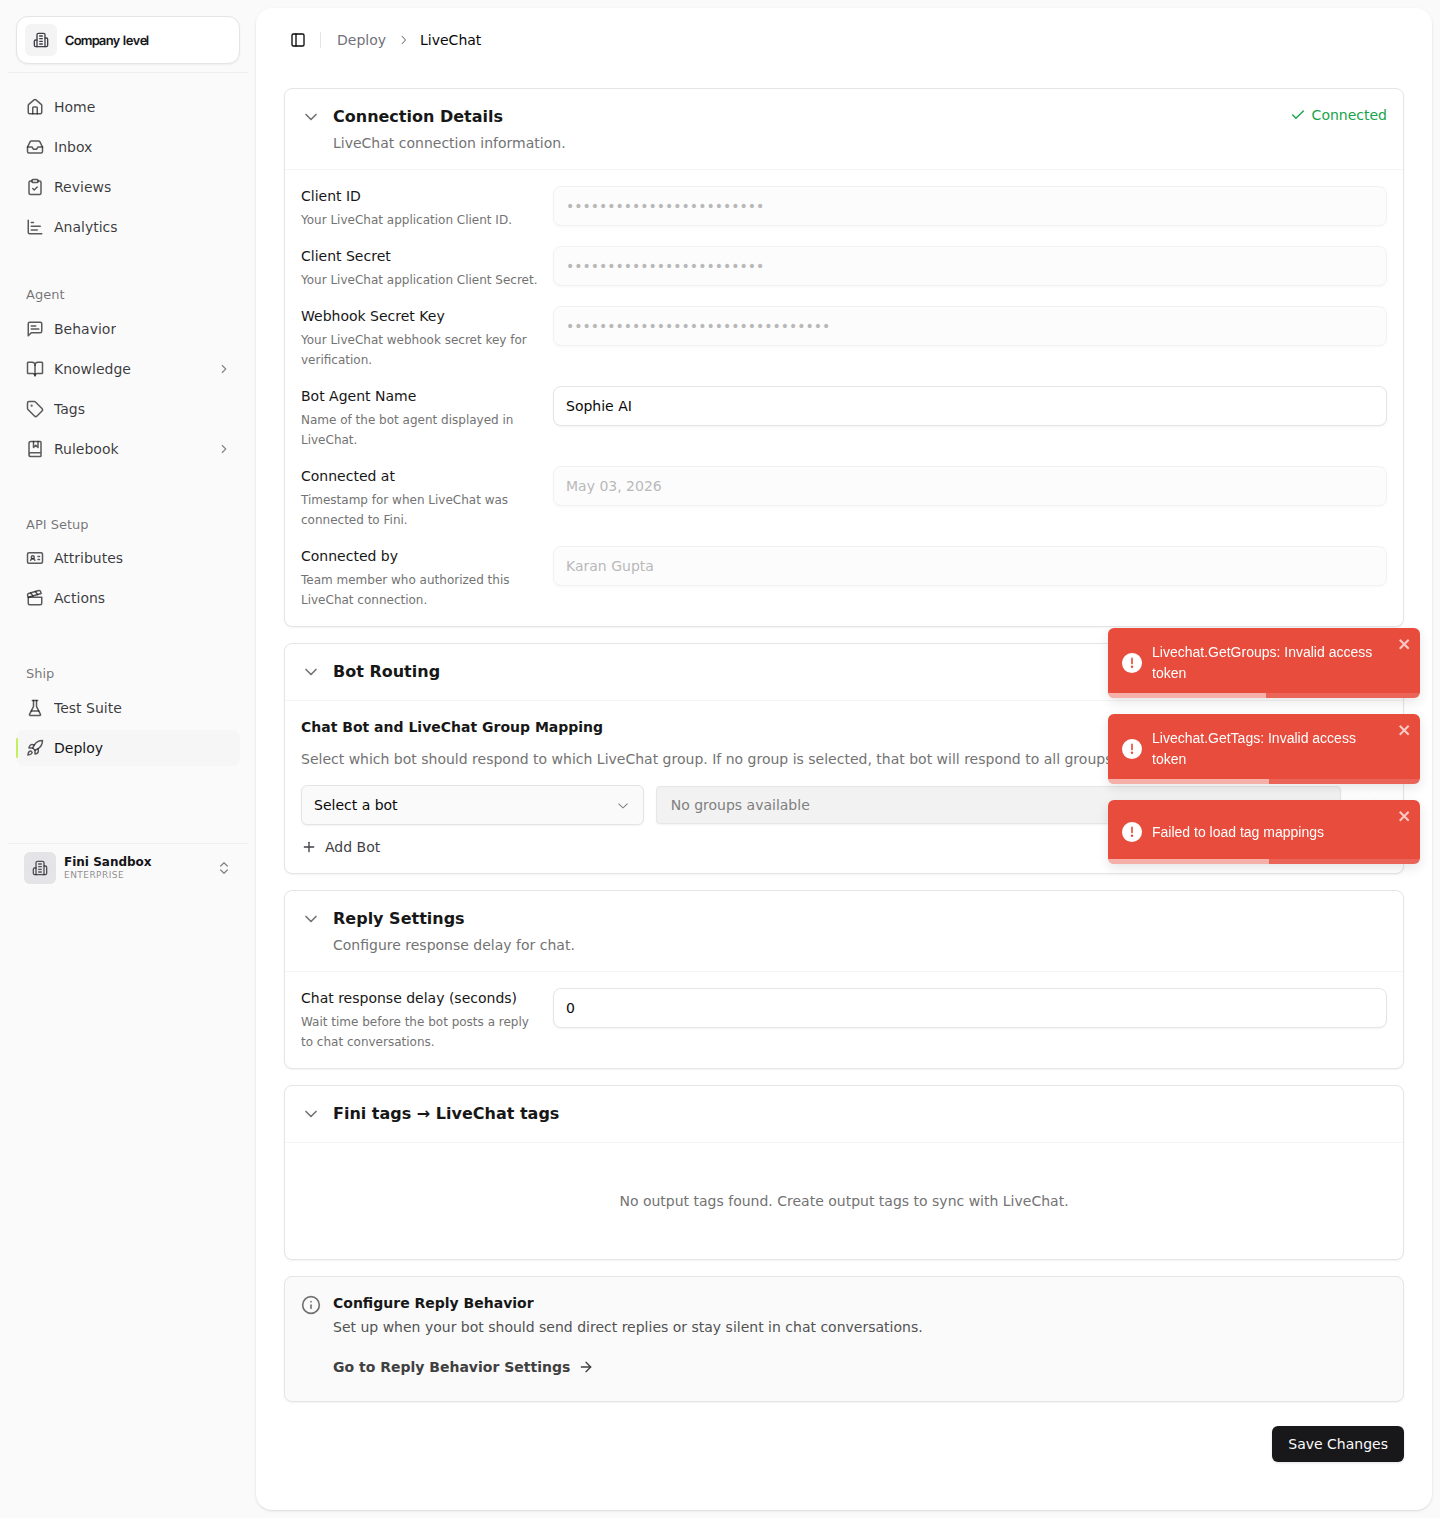The width and height of the screenshot is (1440, 1518).
Task: Click the Test Suite flask icon
Action: pyautogui.click(x=35, y=708)
